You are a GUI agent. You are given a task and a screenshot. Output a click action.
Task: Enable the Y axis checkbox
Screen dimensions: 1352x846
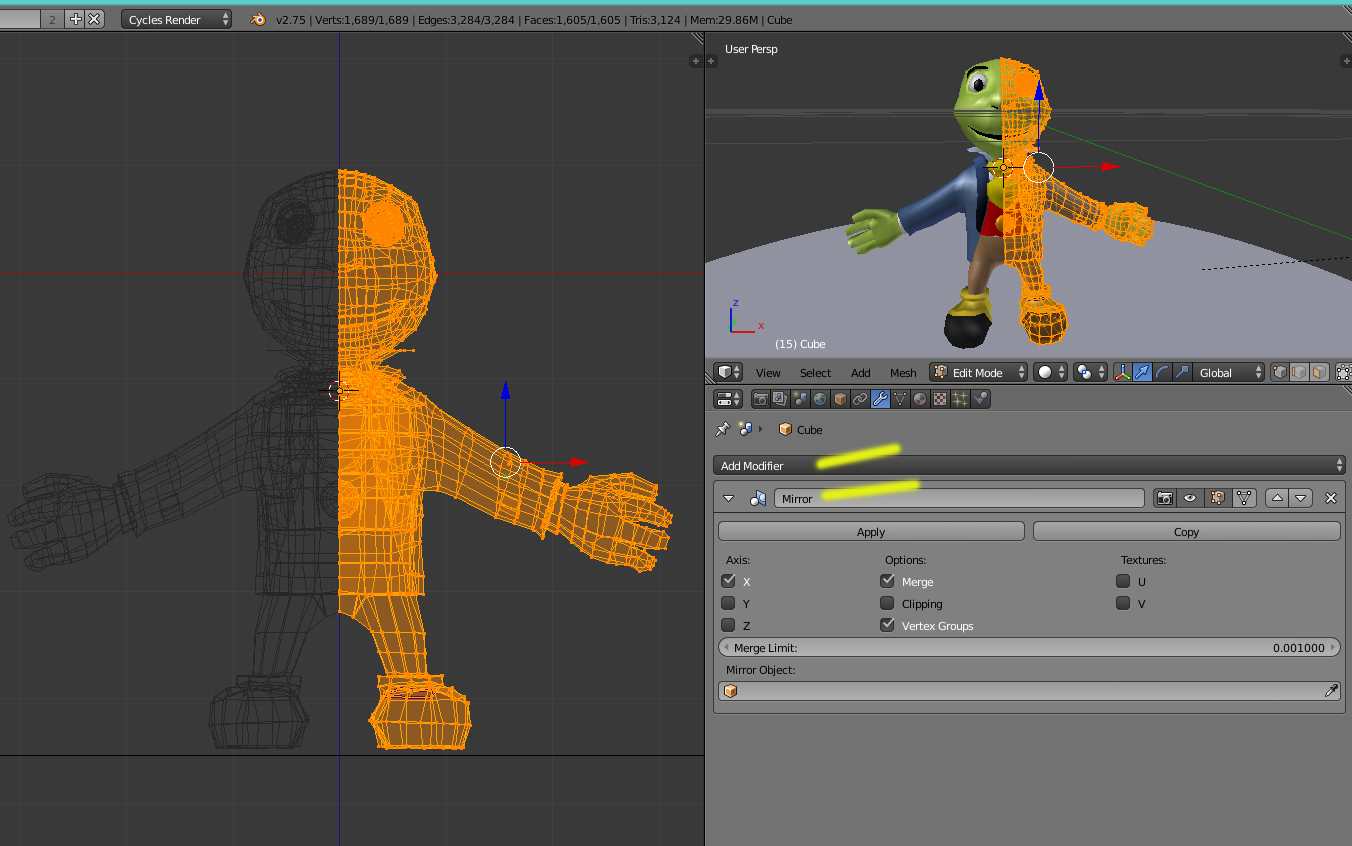[728, 603]
